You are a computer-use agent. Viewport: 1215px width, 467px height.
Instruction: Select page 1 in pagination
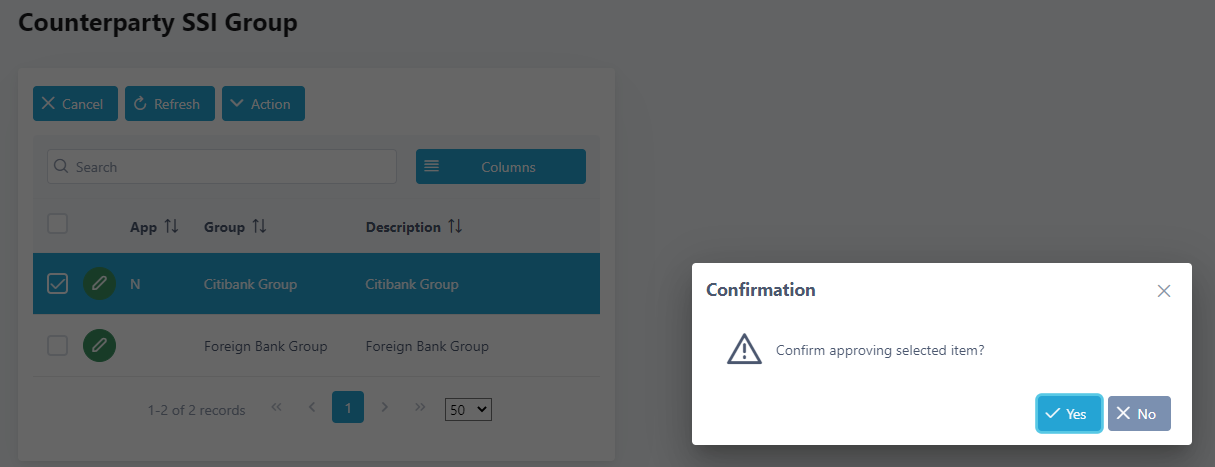(348, 408)
